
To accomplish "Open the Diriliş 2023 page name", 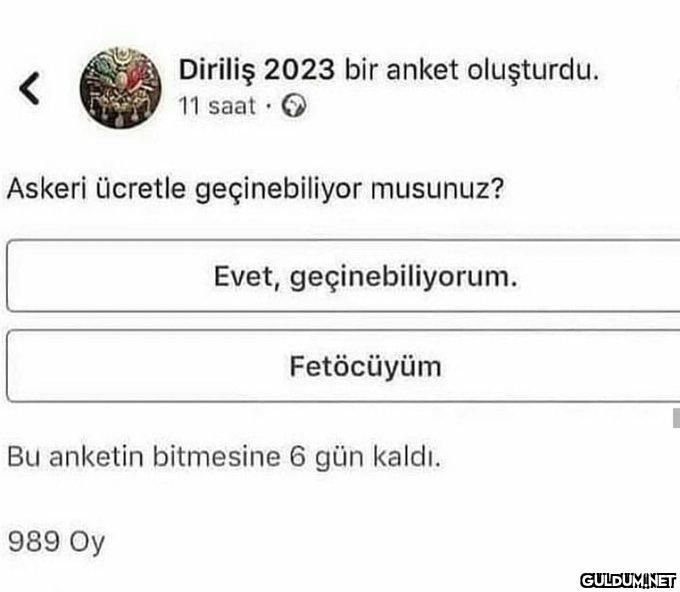I will click(x=256, y=69).
